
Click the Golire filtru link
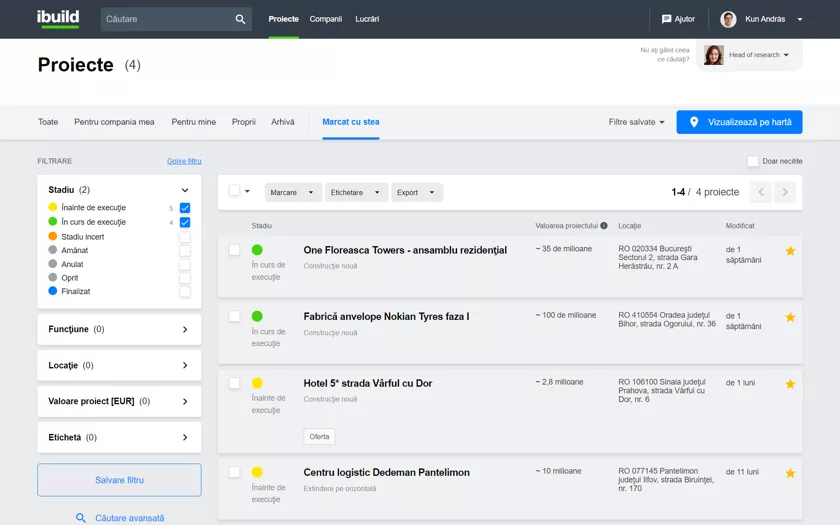pos(184,161)
